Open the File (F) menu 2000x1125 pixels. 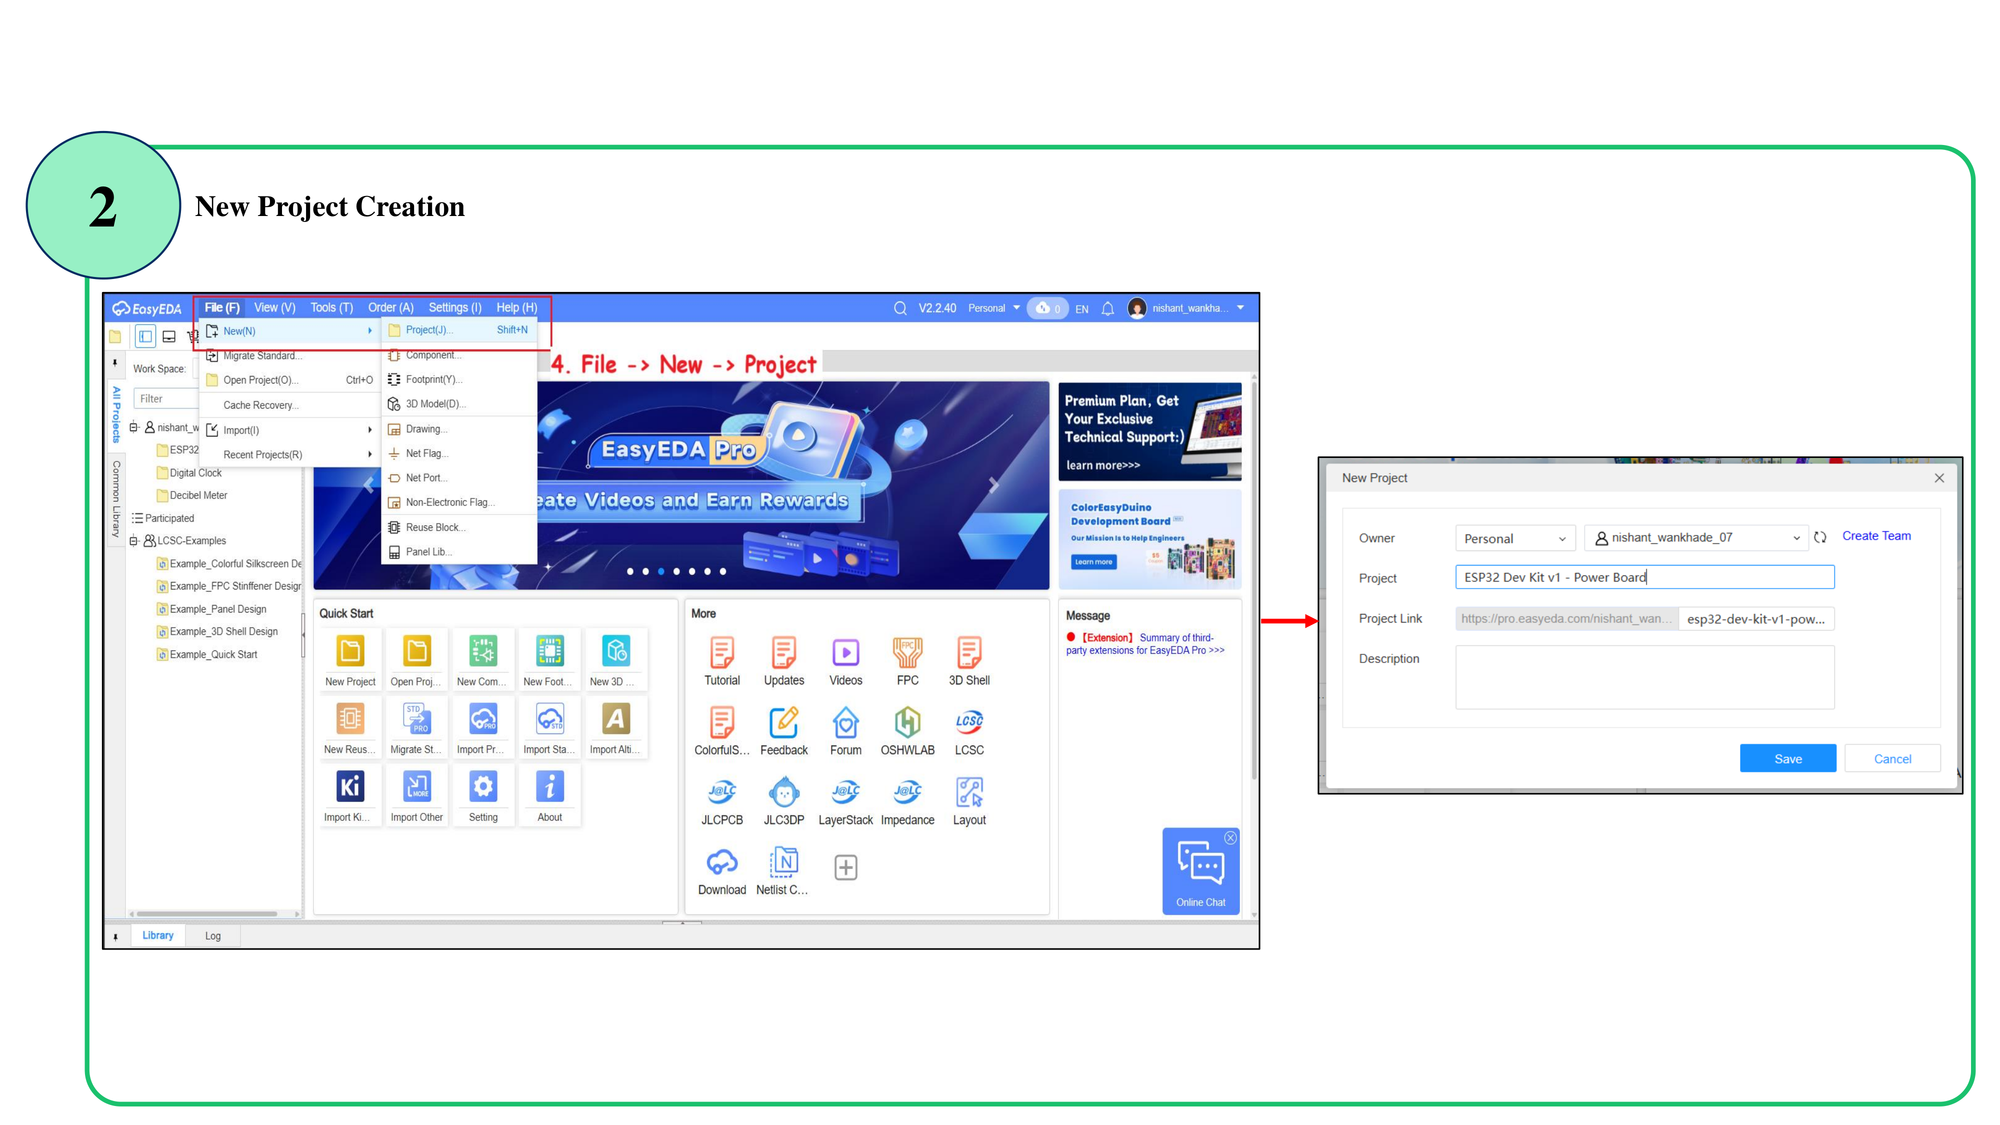222,308
